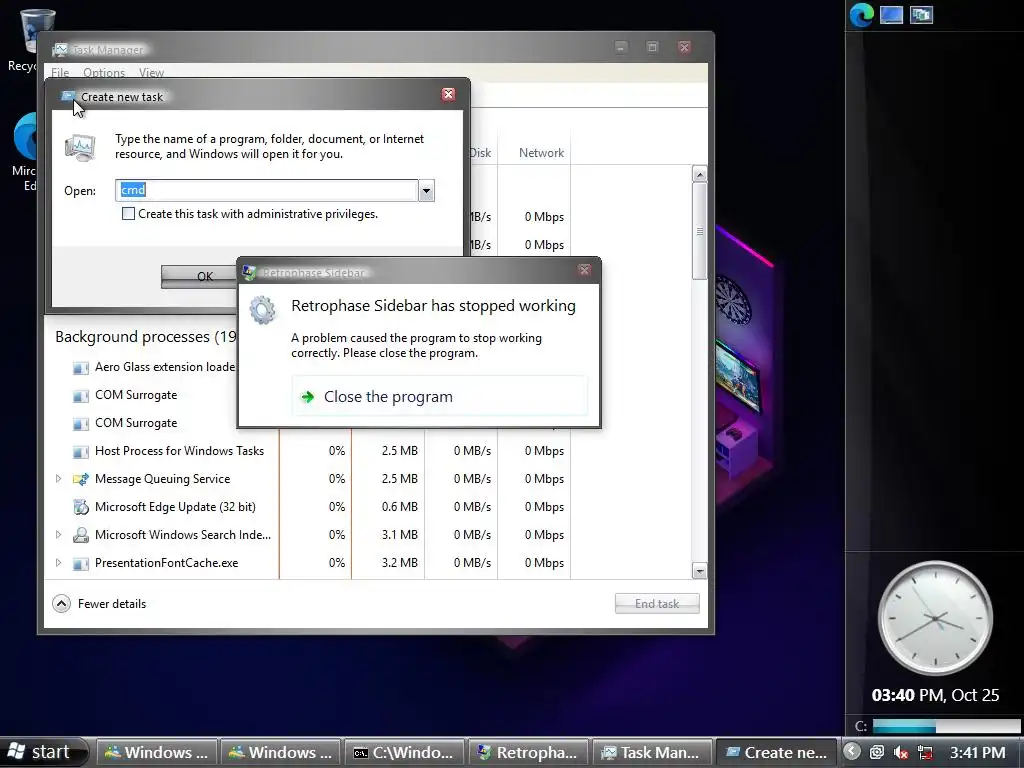
Task: Click Message Queuing Service icon
Action: [80, 479]
